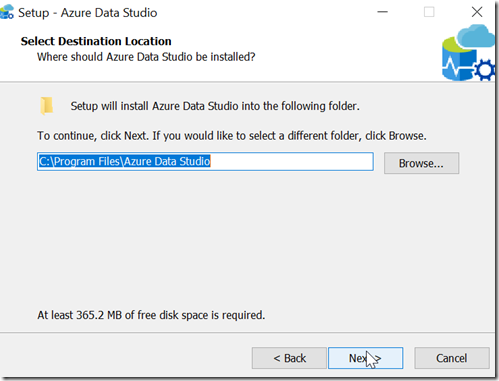
Task: Click the "Setup - Azure Data Studio" title text
Action: (88, 13)
